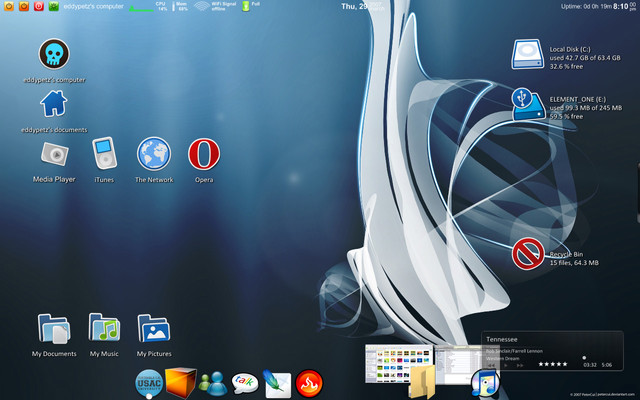Click the "15 files, 64.3 MB" Recycle Bin text
640x400 pixels.
tap(574, 263)
